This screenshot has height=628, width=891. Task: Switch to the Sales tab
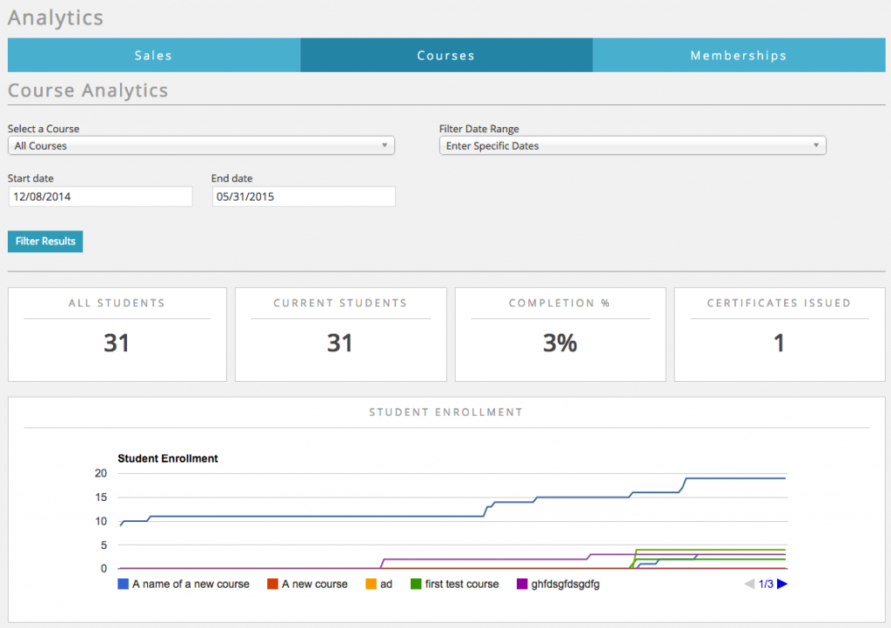tap(153, 55)
